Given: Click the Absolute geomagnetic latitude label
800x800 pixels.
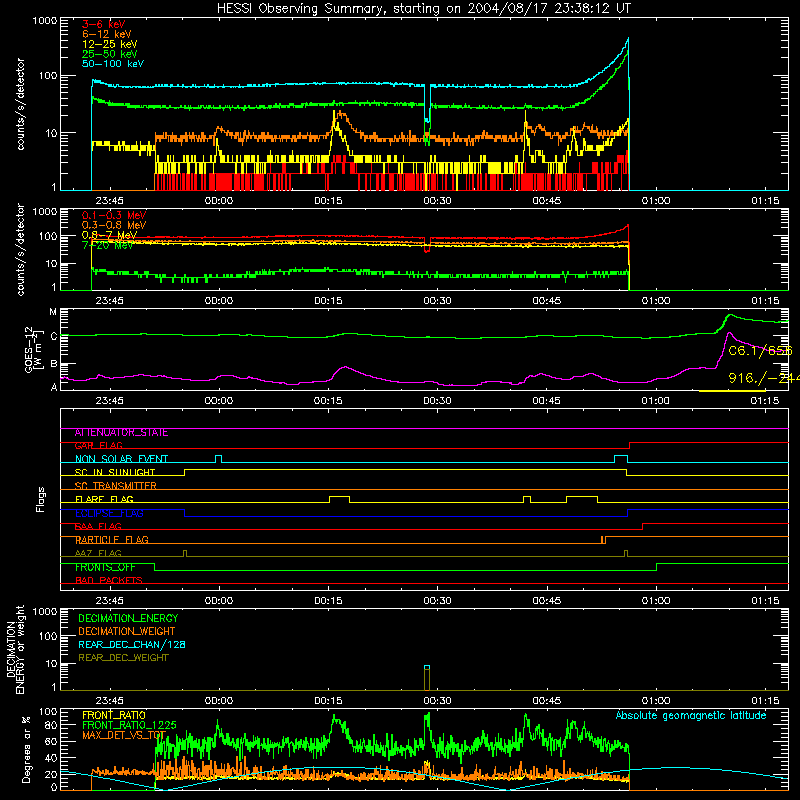Looking at the screenshot, I should pyautogui.click(x=691, y=716).
